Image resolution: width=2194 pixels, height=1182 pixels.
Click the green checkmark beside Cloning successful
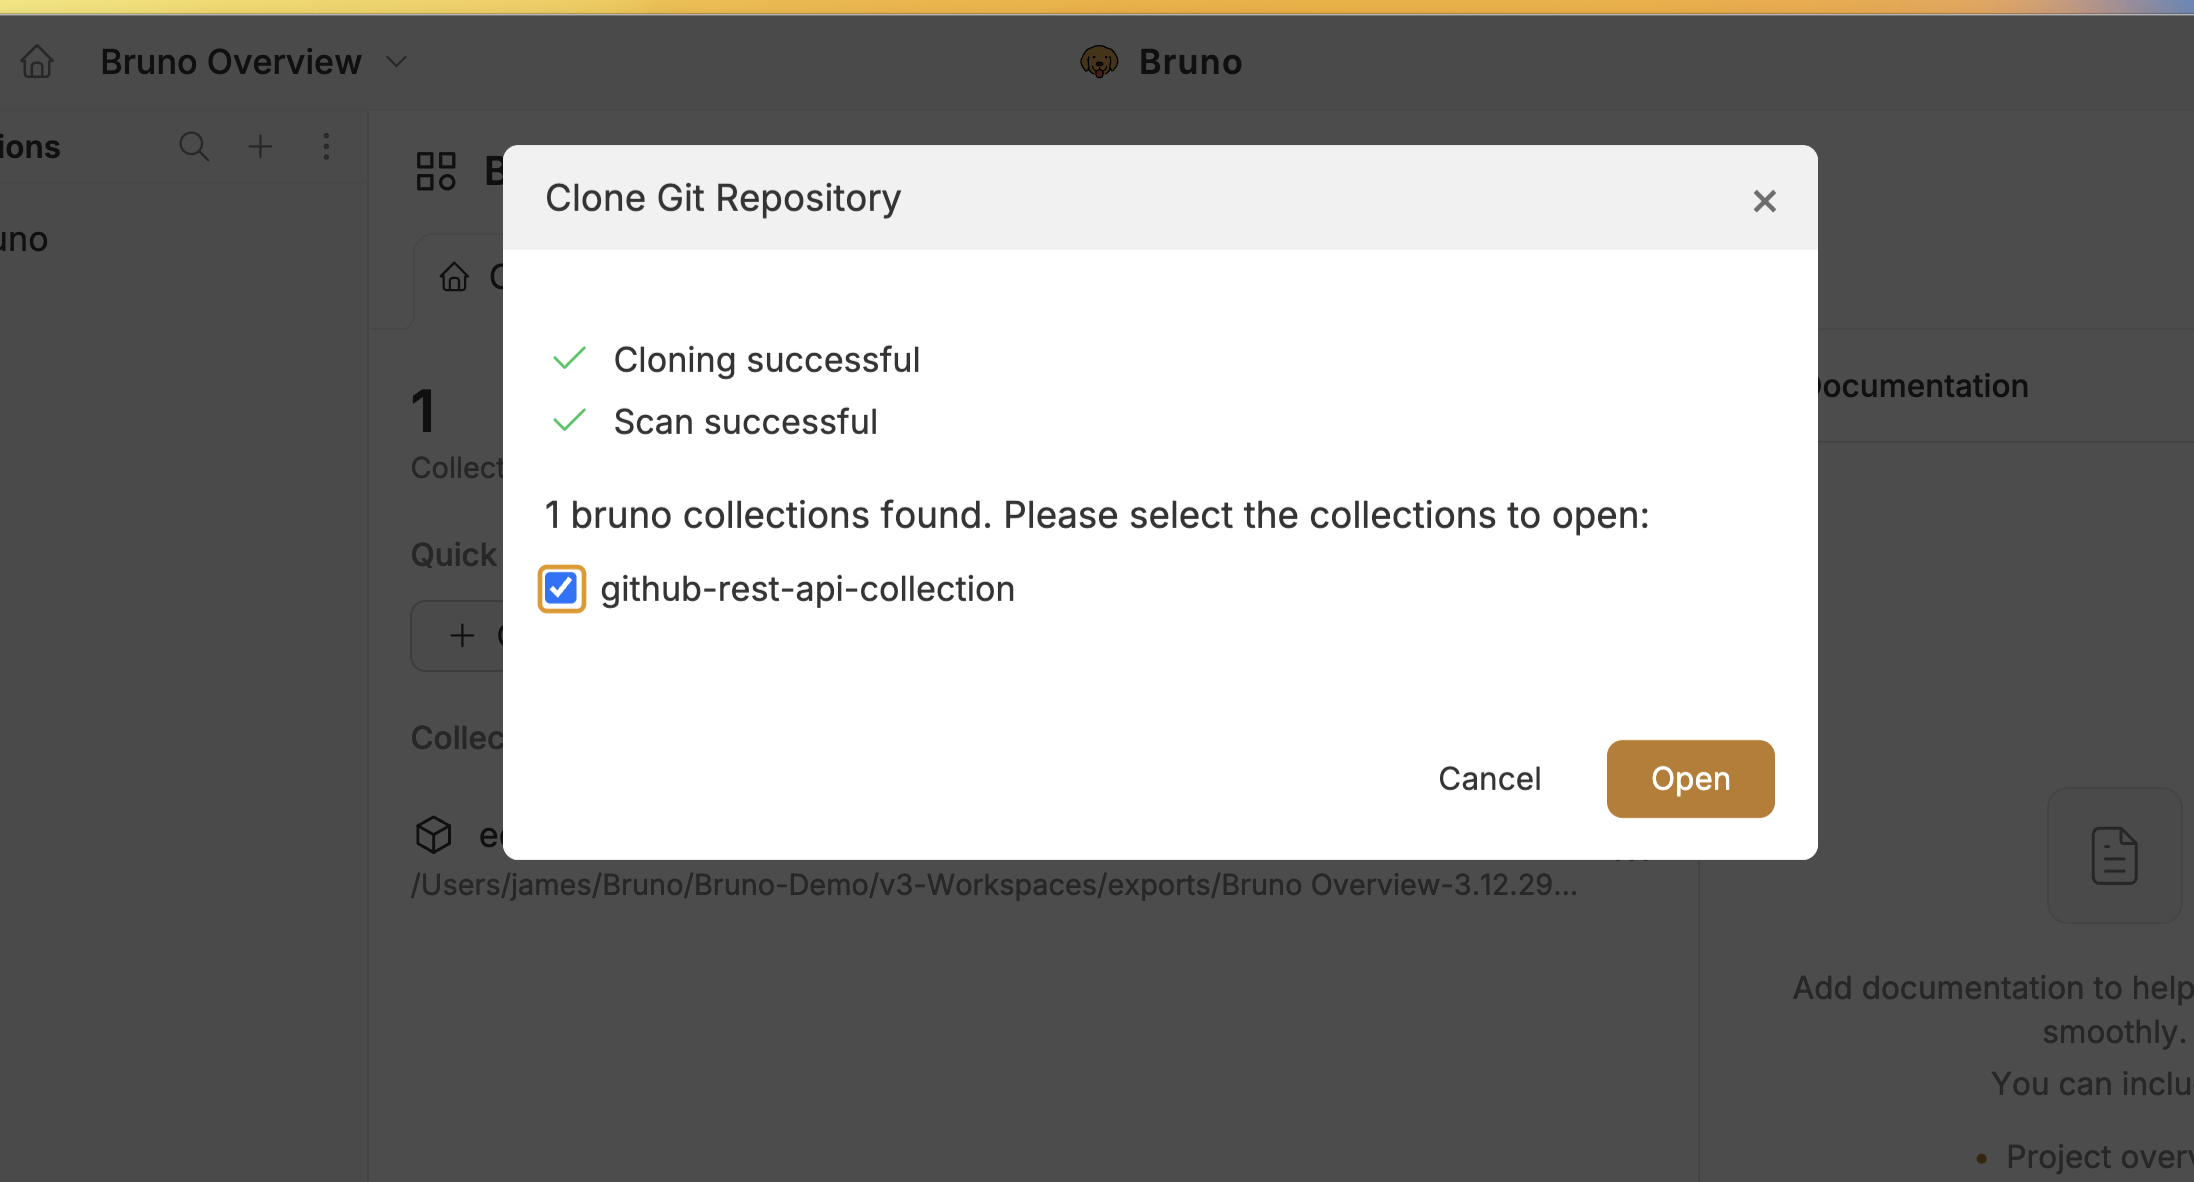click(x=569, y=359)
